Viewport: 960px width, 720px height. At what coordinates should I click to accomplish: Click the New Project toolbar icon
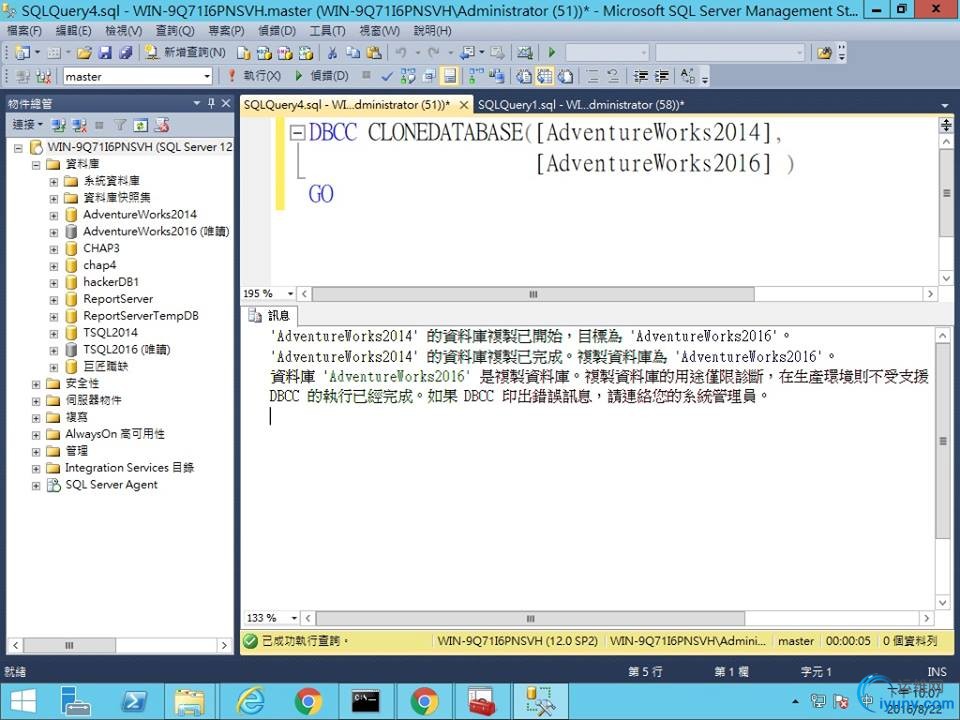point(22,53)
